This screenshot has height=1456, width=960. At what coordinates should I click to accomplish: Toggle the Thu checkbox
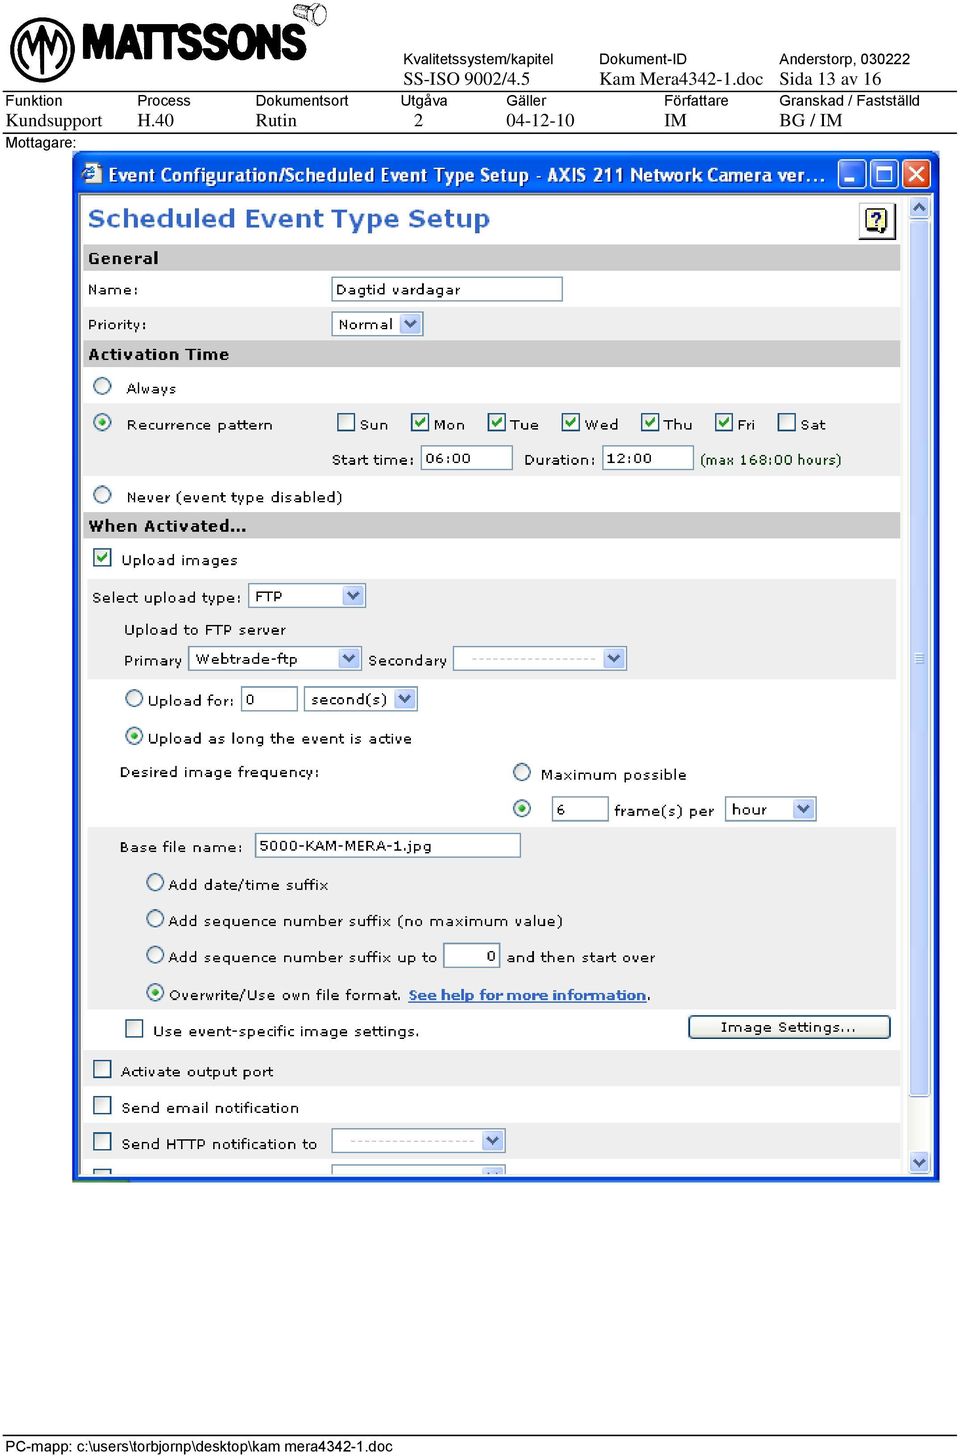pyautogui.click(x=650, y=423)
